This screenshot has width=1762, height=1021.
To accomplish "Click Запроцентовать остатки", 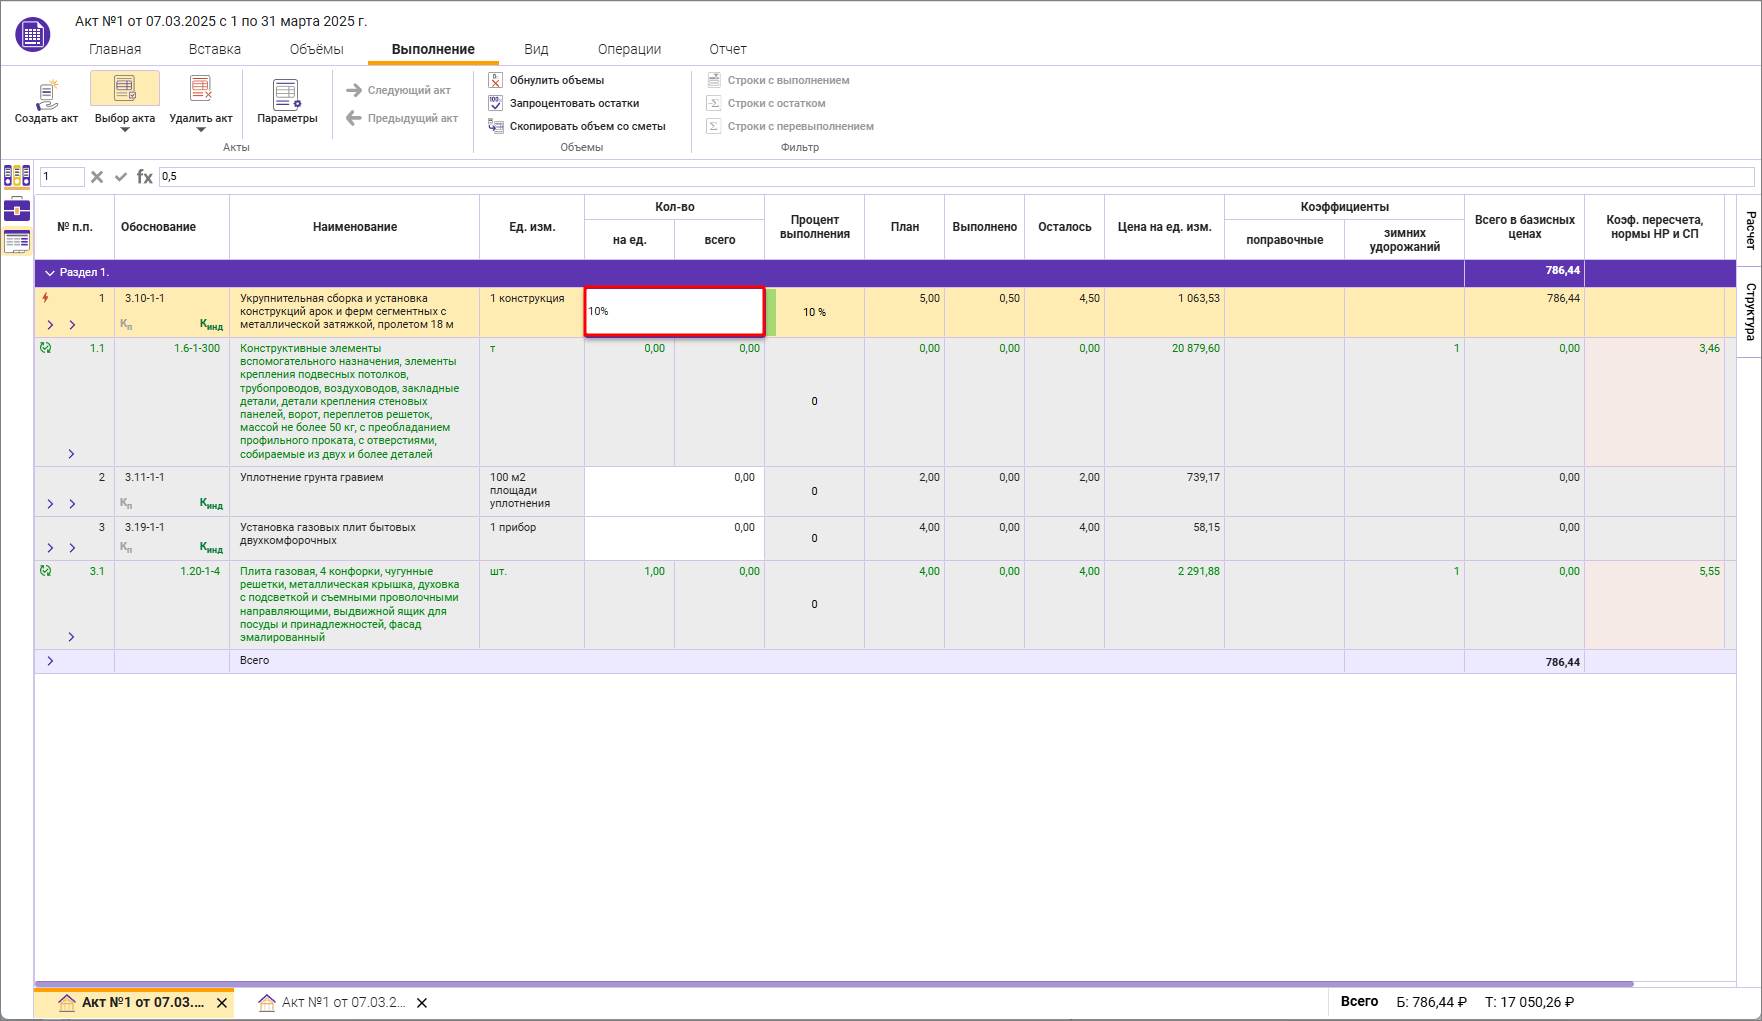I will 574,103.
